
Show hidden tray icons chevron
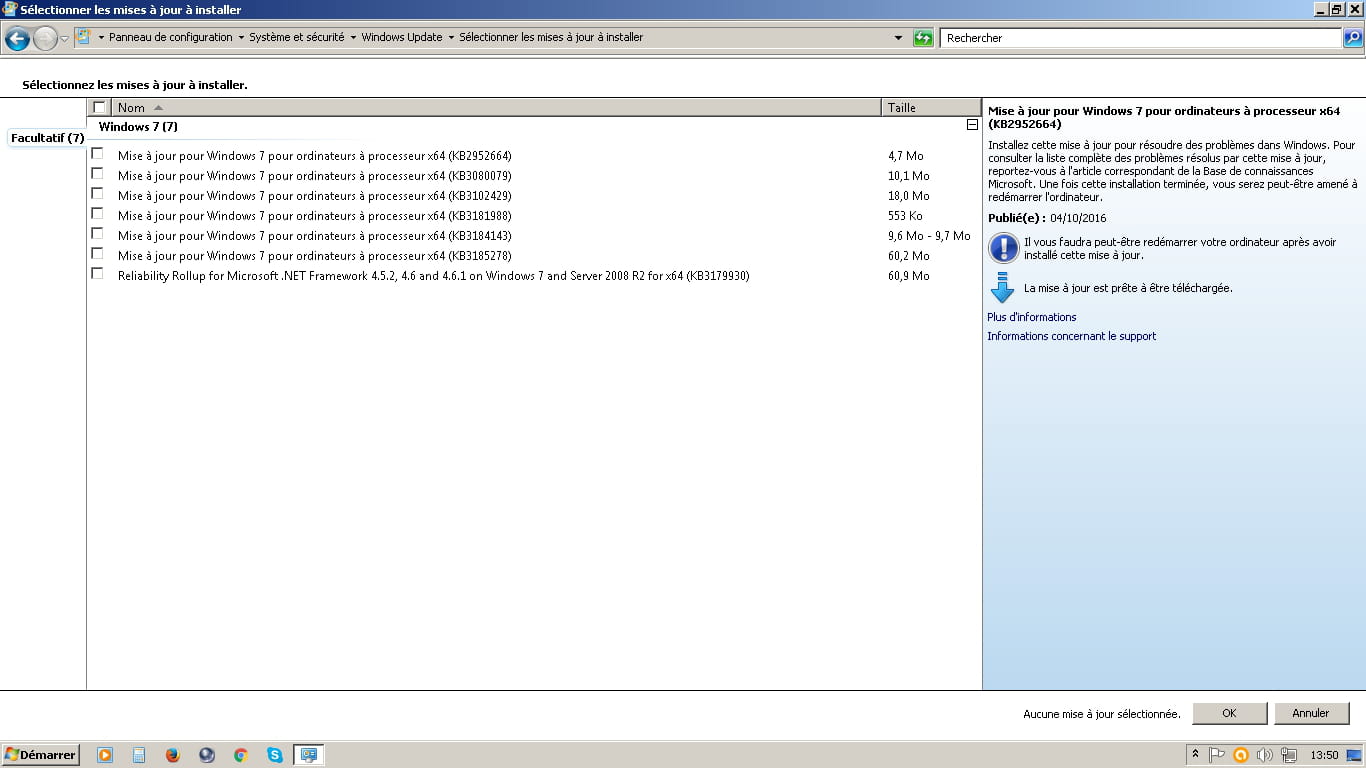(1195, 754)
